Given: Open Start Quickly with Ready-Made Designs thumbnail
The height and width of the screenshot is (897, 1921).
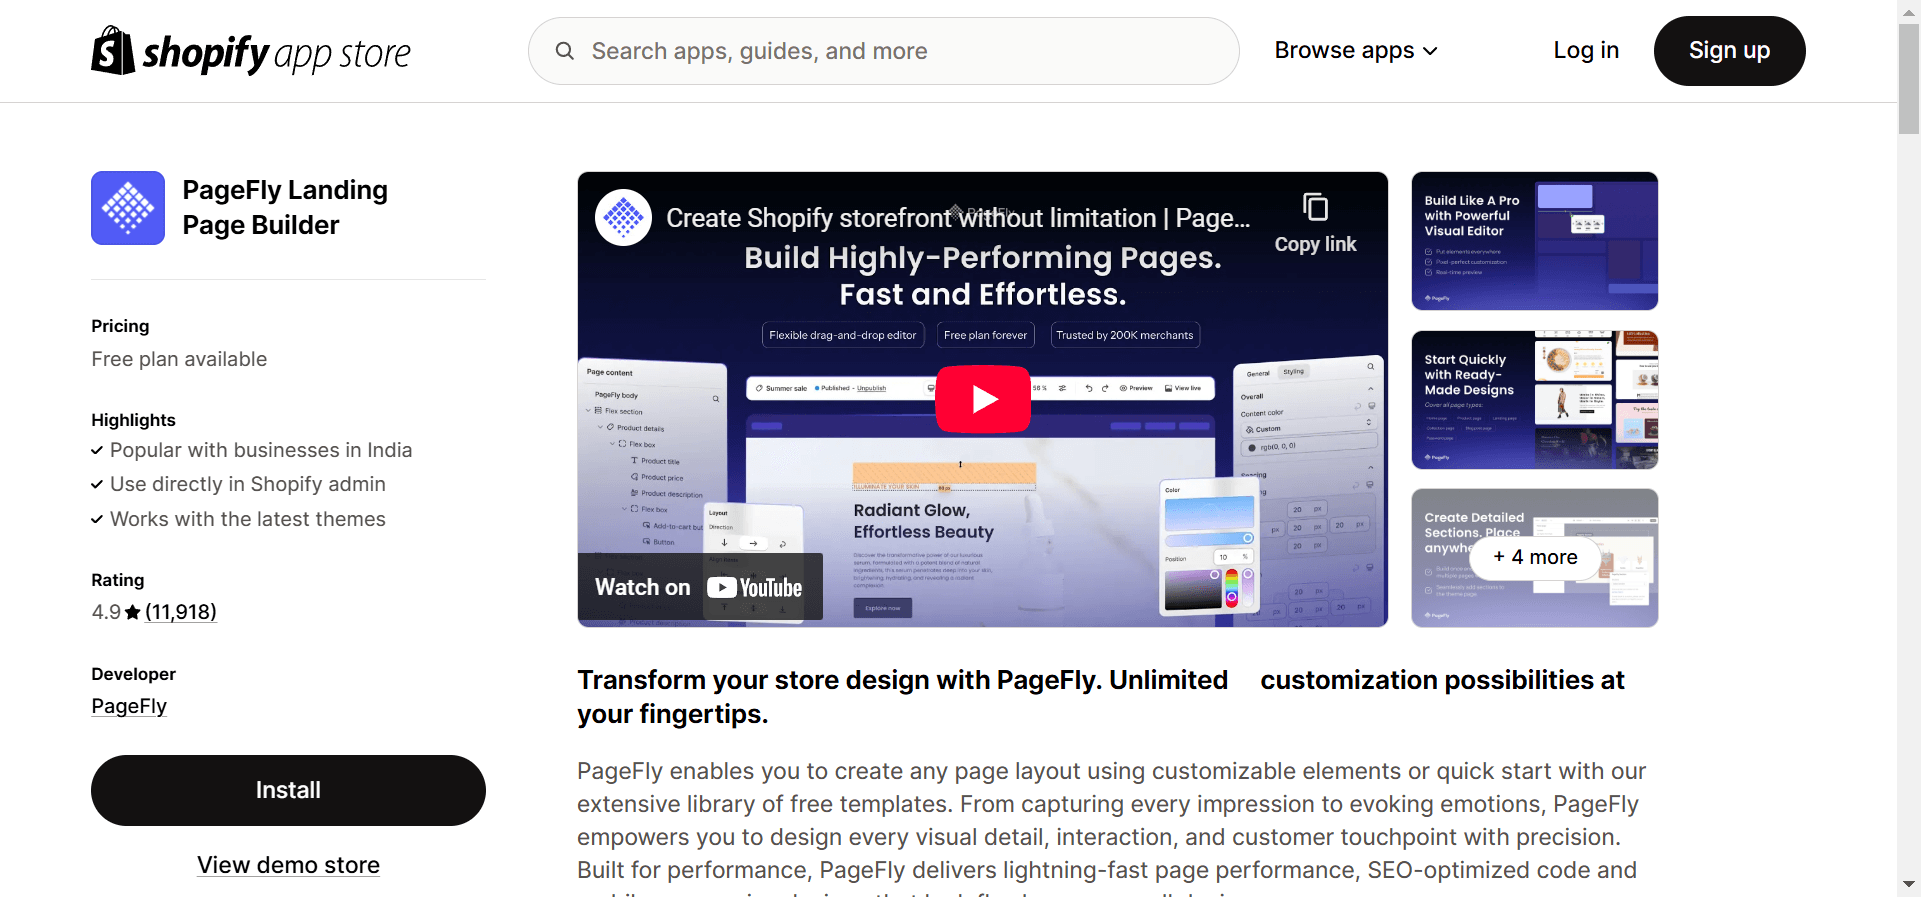Looking at the screenshot, I should click(1534, 400).
